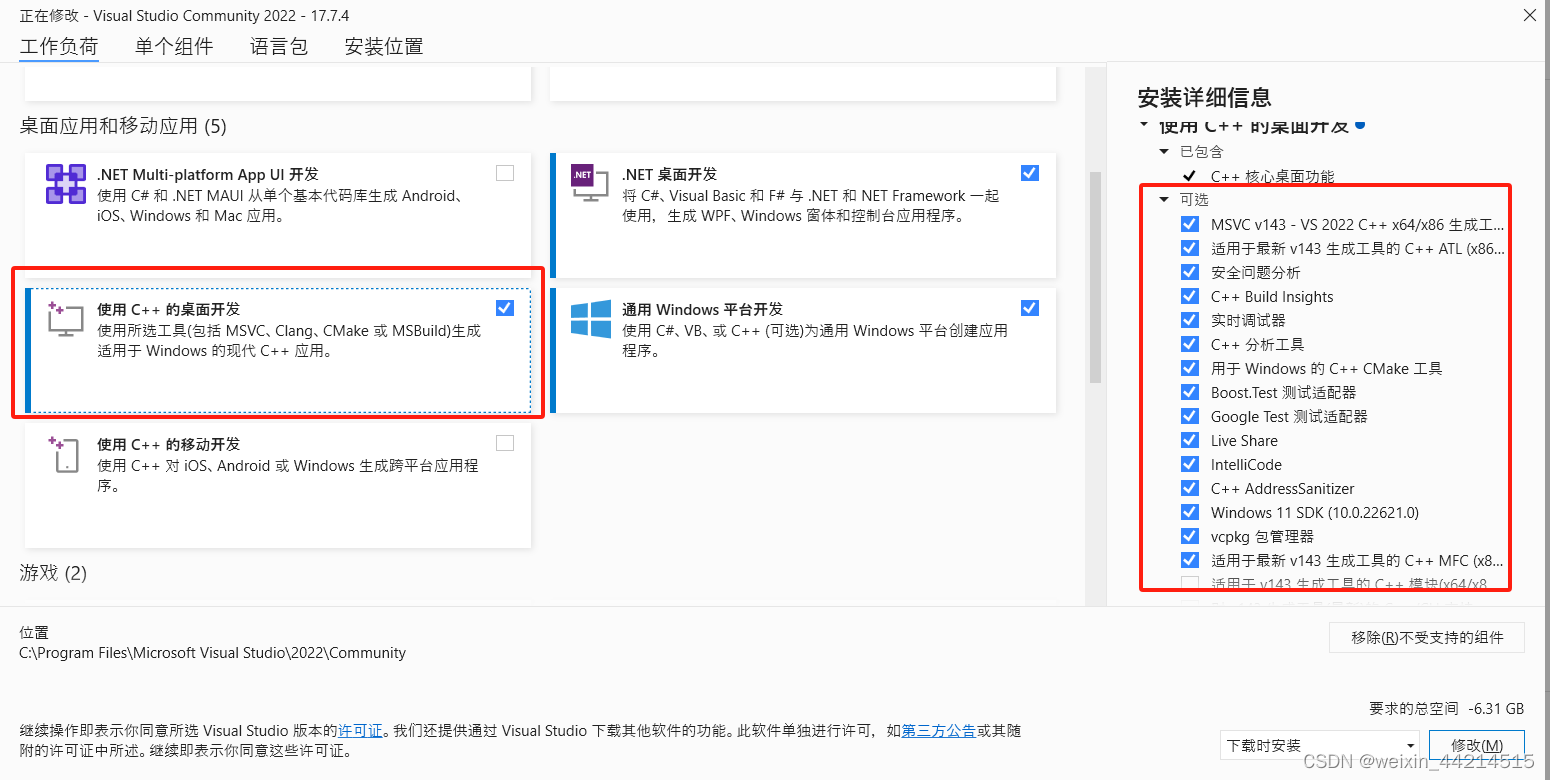Switch to the 语言包 tab
1550x780 pixels.
coord(279,46)
